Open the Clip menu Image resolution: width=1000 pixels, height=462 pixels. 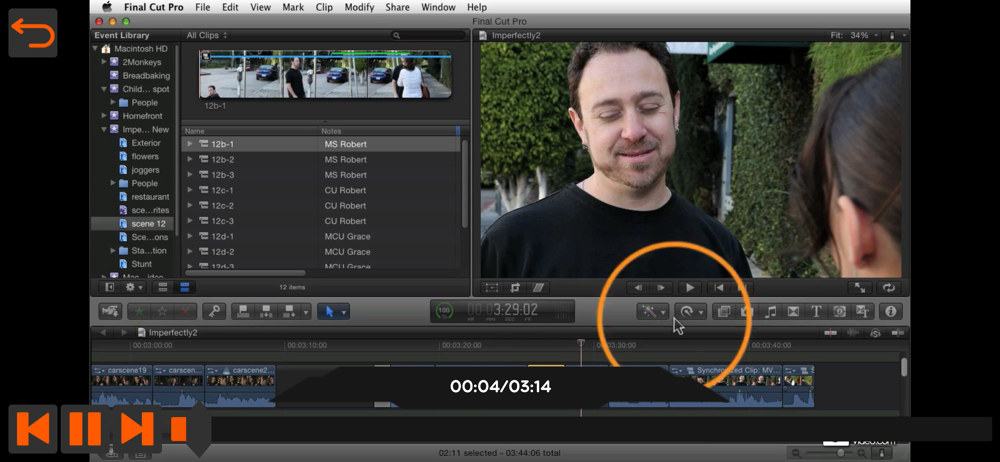click(x=324, y=7)
